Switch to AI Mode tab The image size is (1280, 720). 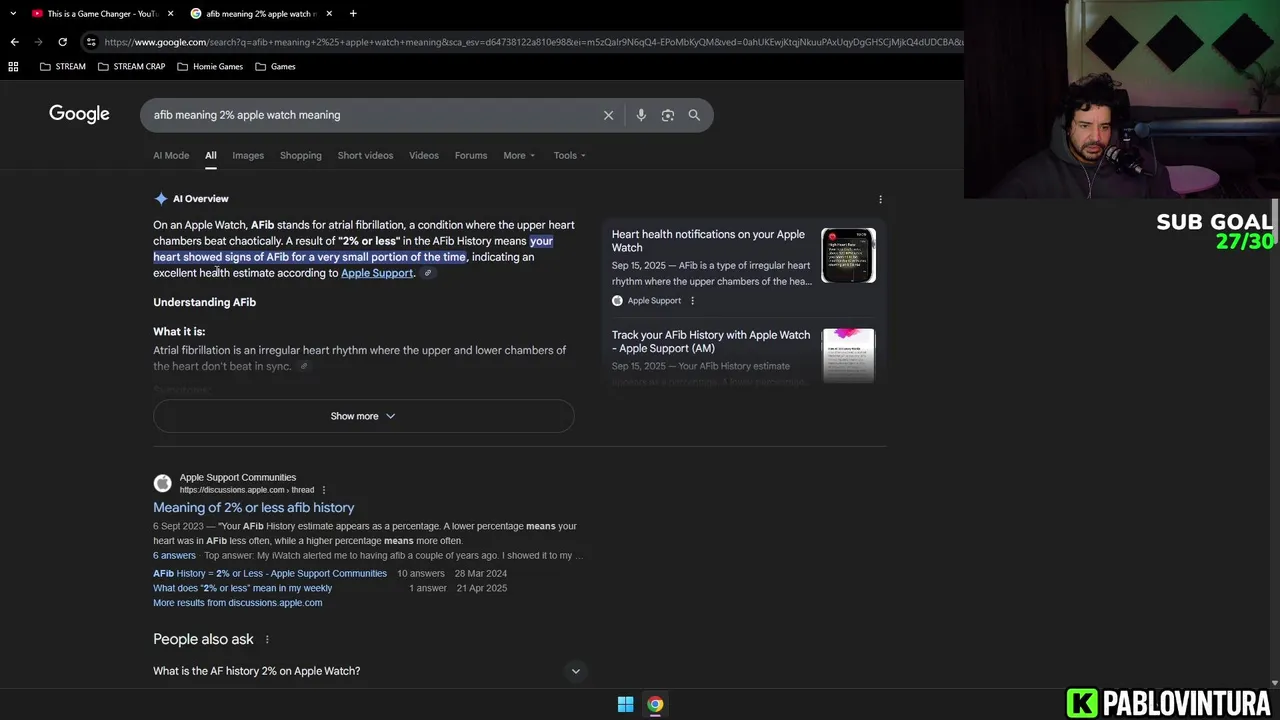tap(171, 156)
